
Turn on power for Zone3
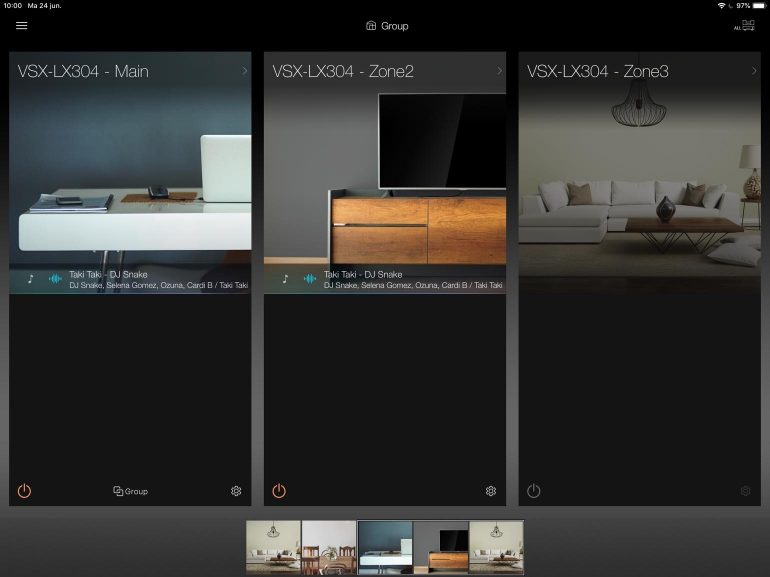click(533, 491)
